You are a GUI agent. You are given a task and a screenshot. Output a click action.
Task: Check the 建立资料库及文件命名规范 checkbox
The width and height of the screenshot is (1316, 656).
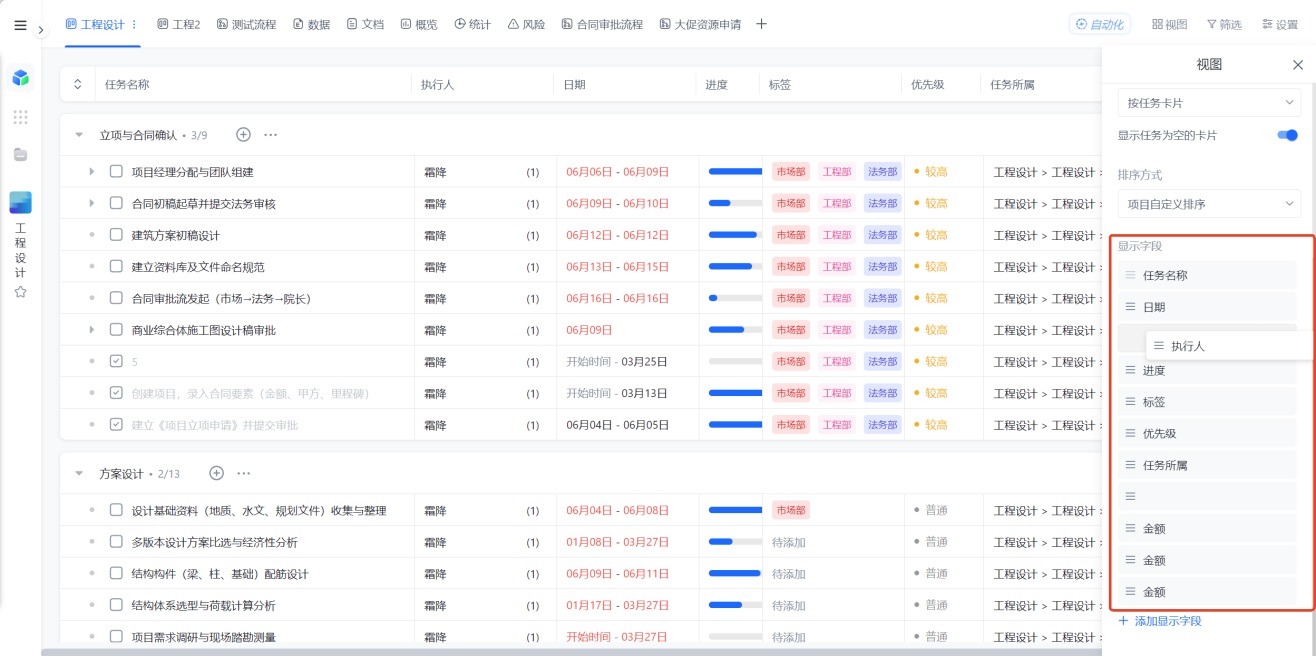(116, 267)
